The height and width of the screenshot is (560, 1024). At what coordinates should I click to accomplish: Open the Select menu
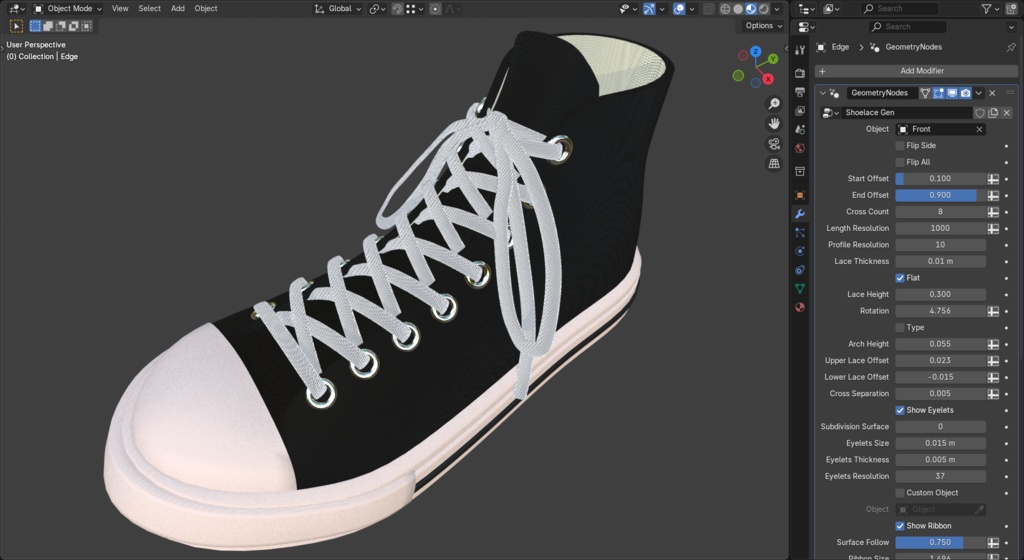coord(150,8)
